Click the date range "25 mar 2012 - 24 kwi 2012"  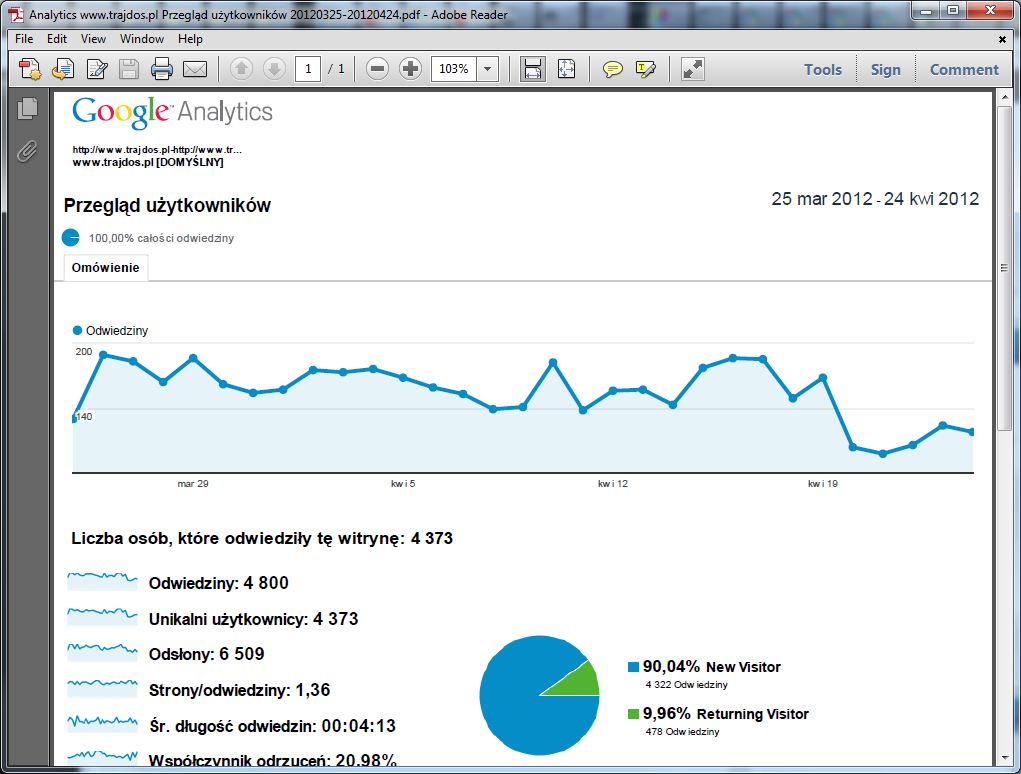[x=875, y=199]
